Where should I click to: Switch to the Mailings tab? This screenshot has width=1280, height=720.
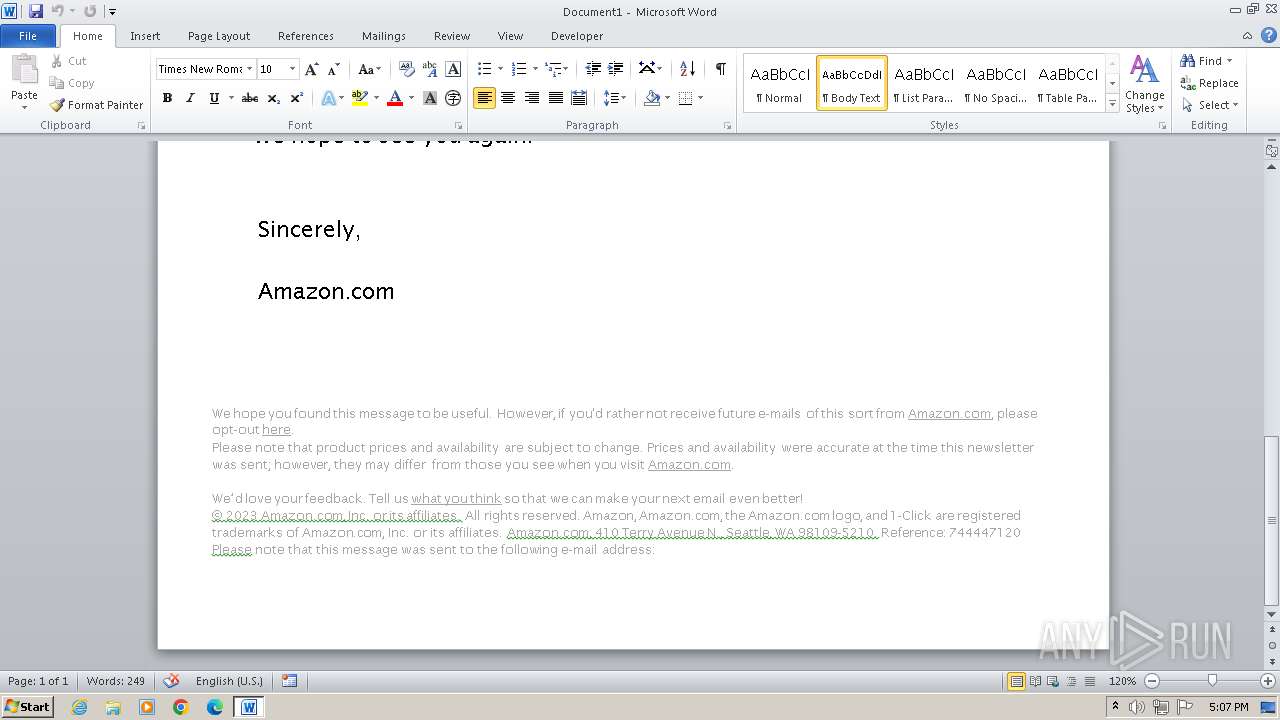[x=384, y=36]
